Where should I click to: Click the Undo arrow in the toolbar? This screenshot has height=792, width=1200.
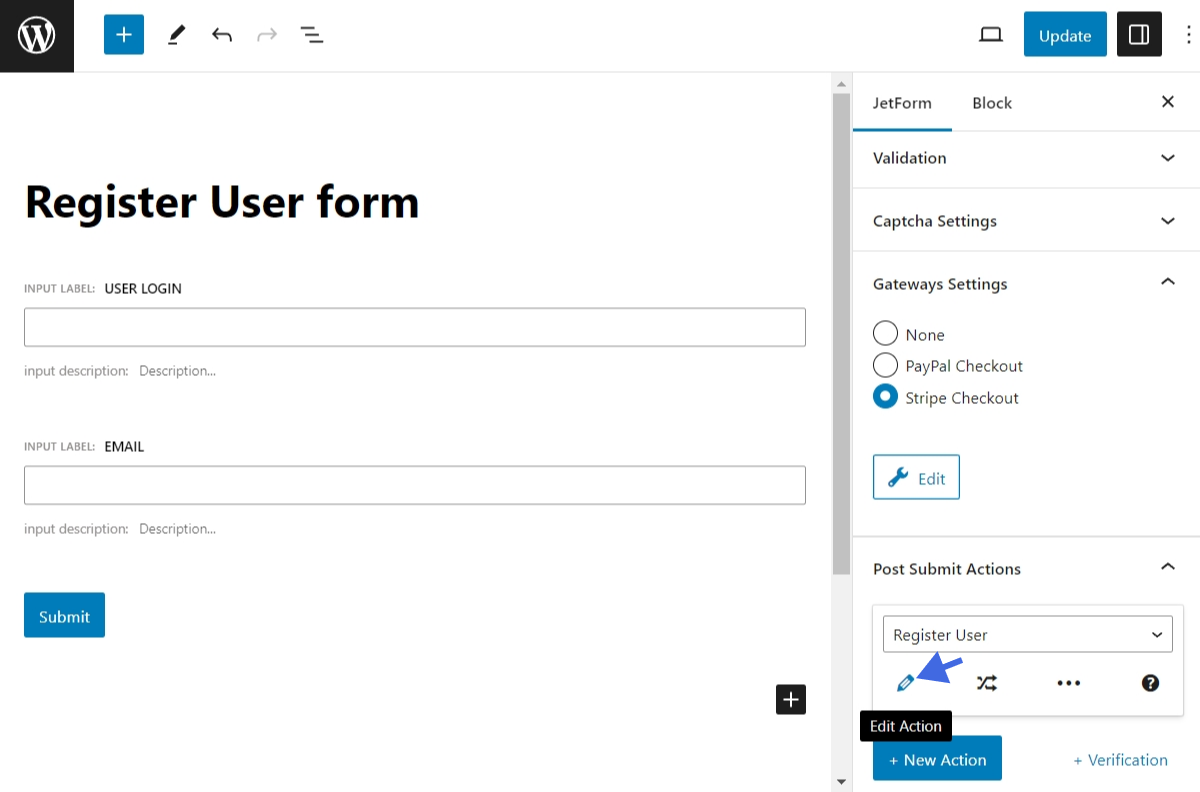point(221,34)
